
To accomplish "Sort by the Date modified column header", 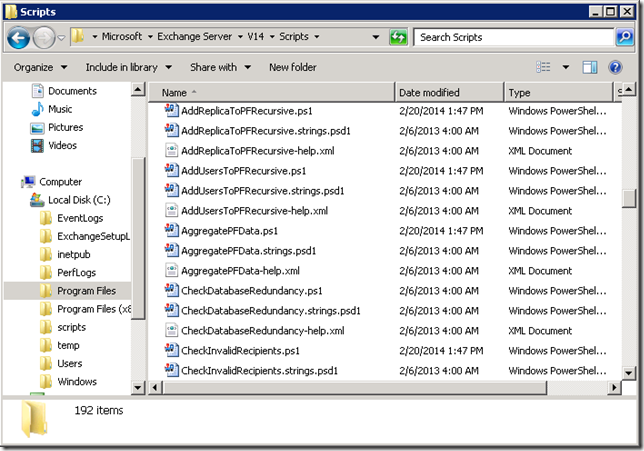I will (x=449, y=92).
